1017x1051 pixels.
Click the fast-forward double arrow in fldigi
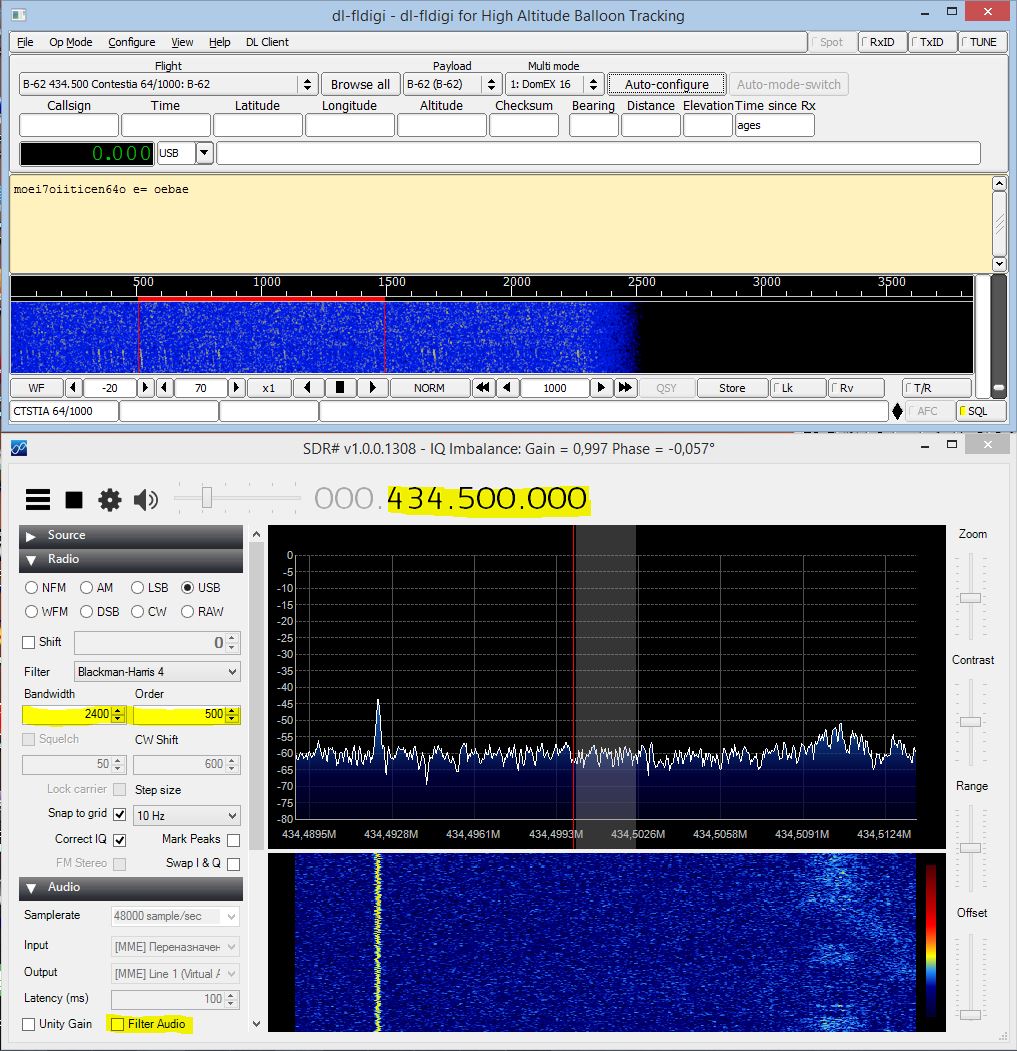[625, 388]
